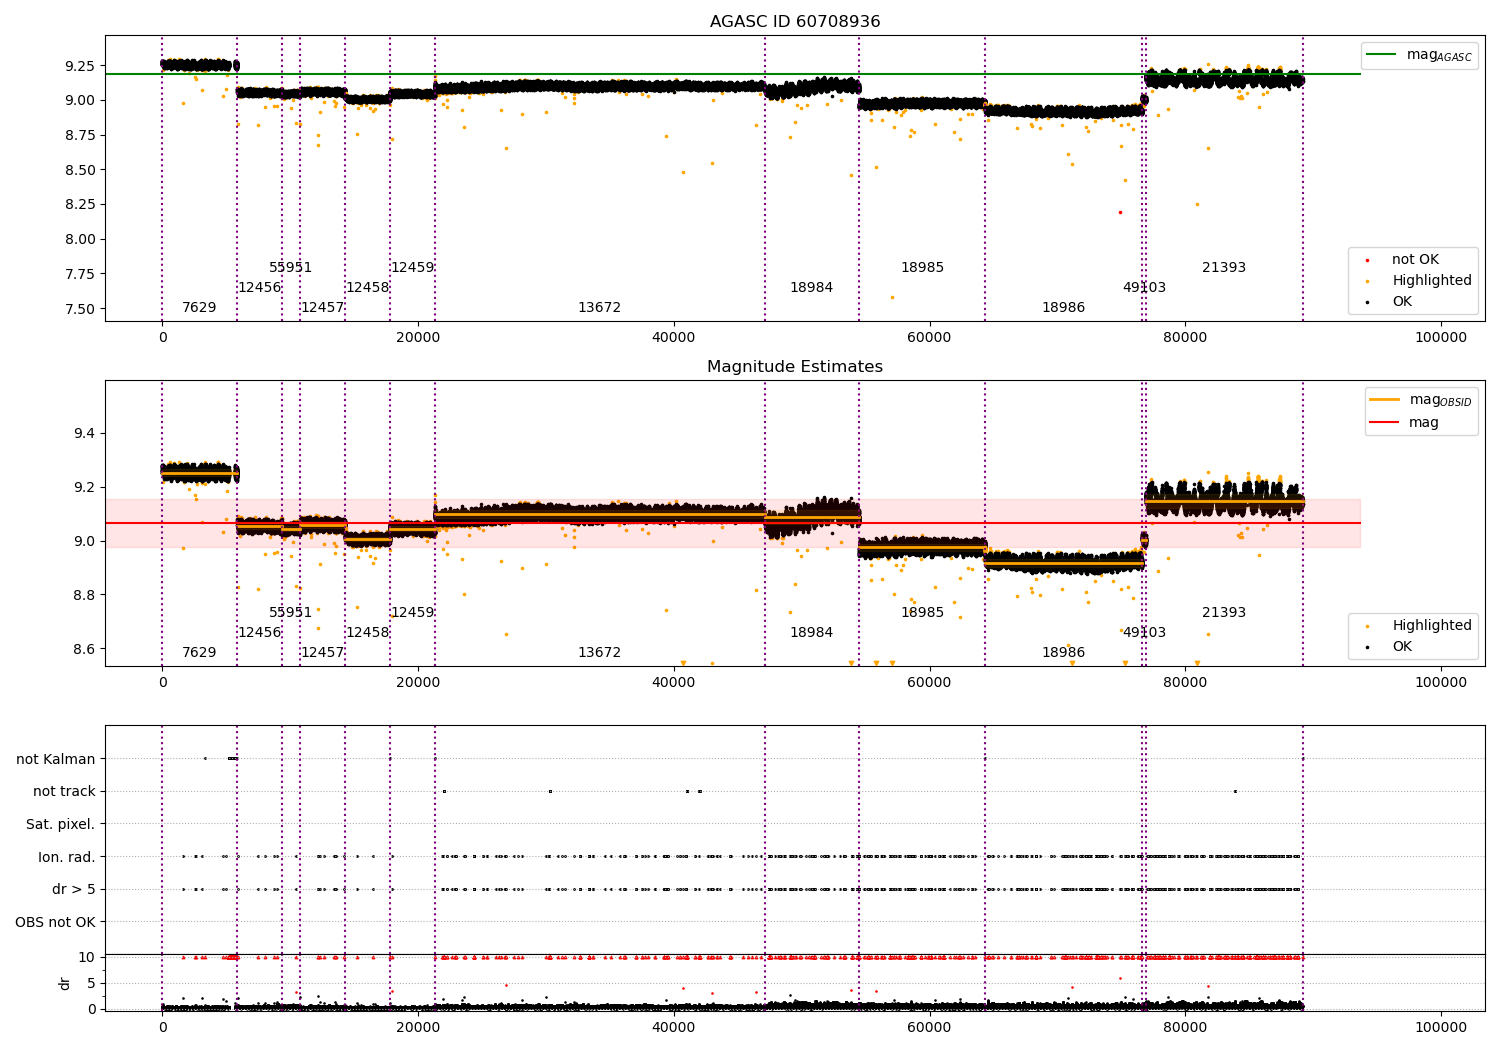Click the 'Sat. pixel.' axis label
The width and height of the screenshot is (1500, 1050).
coord(61,825)
